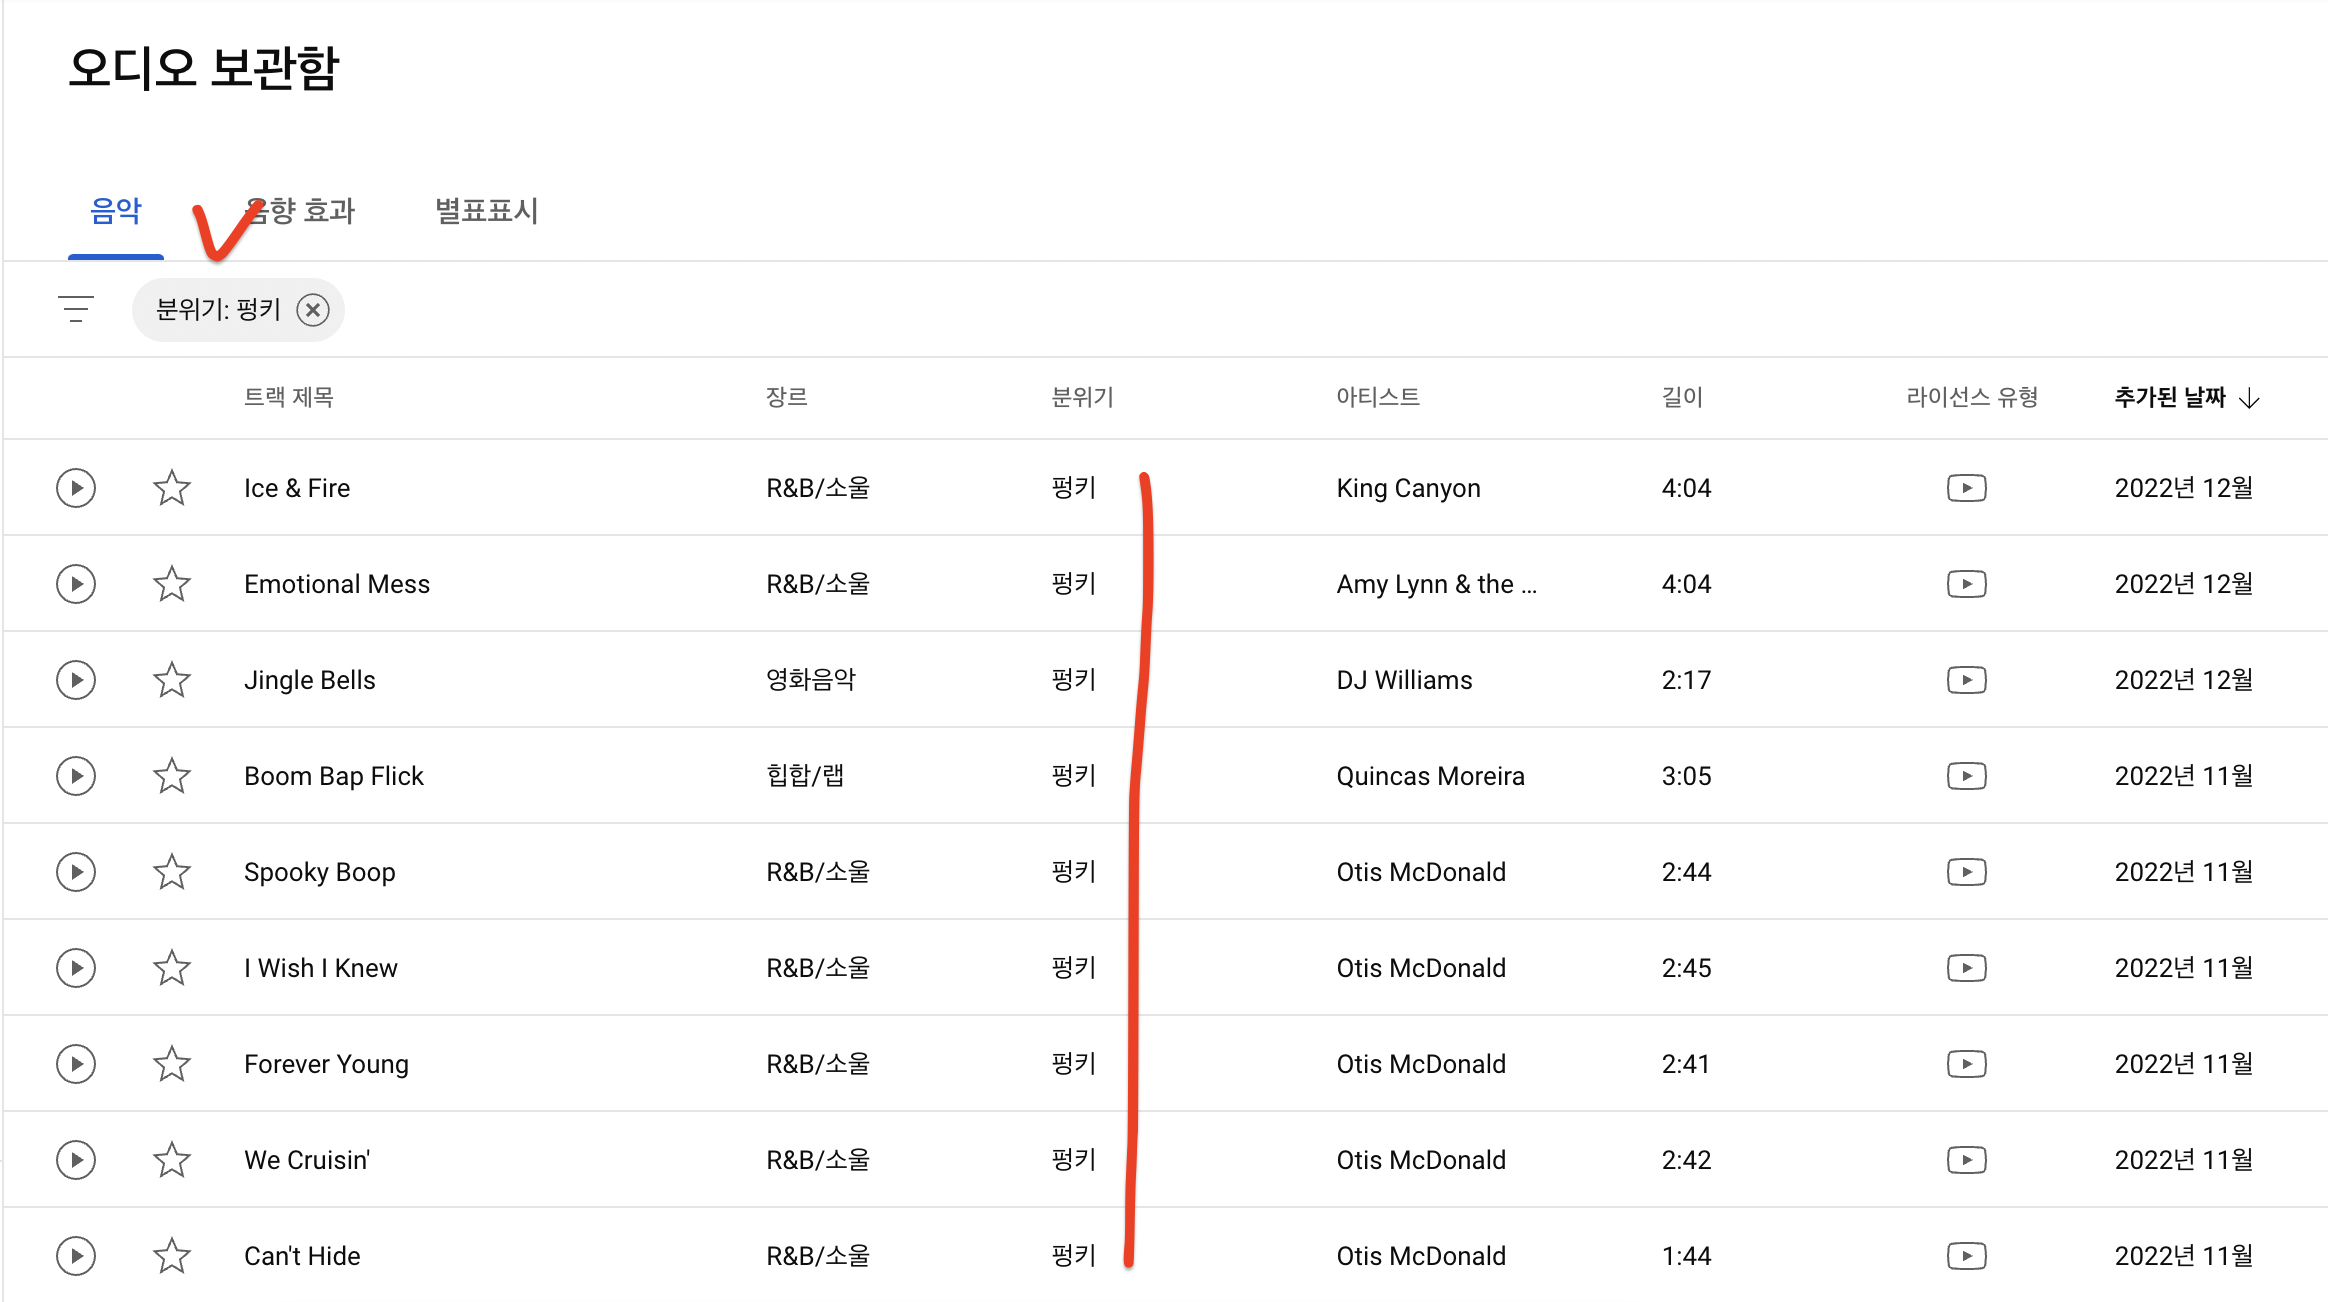Click the Can't Hide track title
The height and width of the screenshot is (1302, 2328).
coord(302,1256)
